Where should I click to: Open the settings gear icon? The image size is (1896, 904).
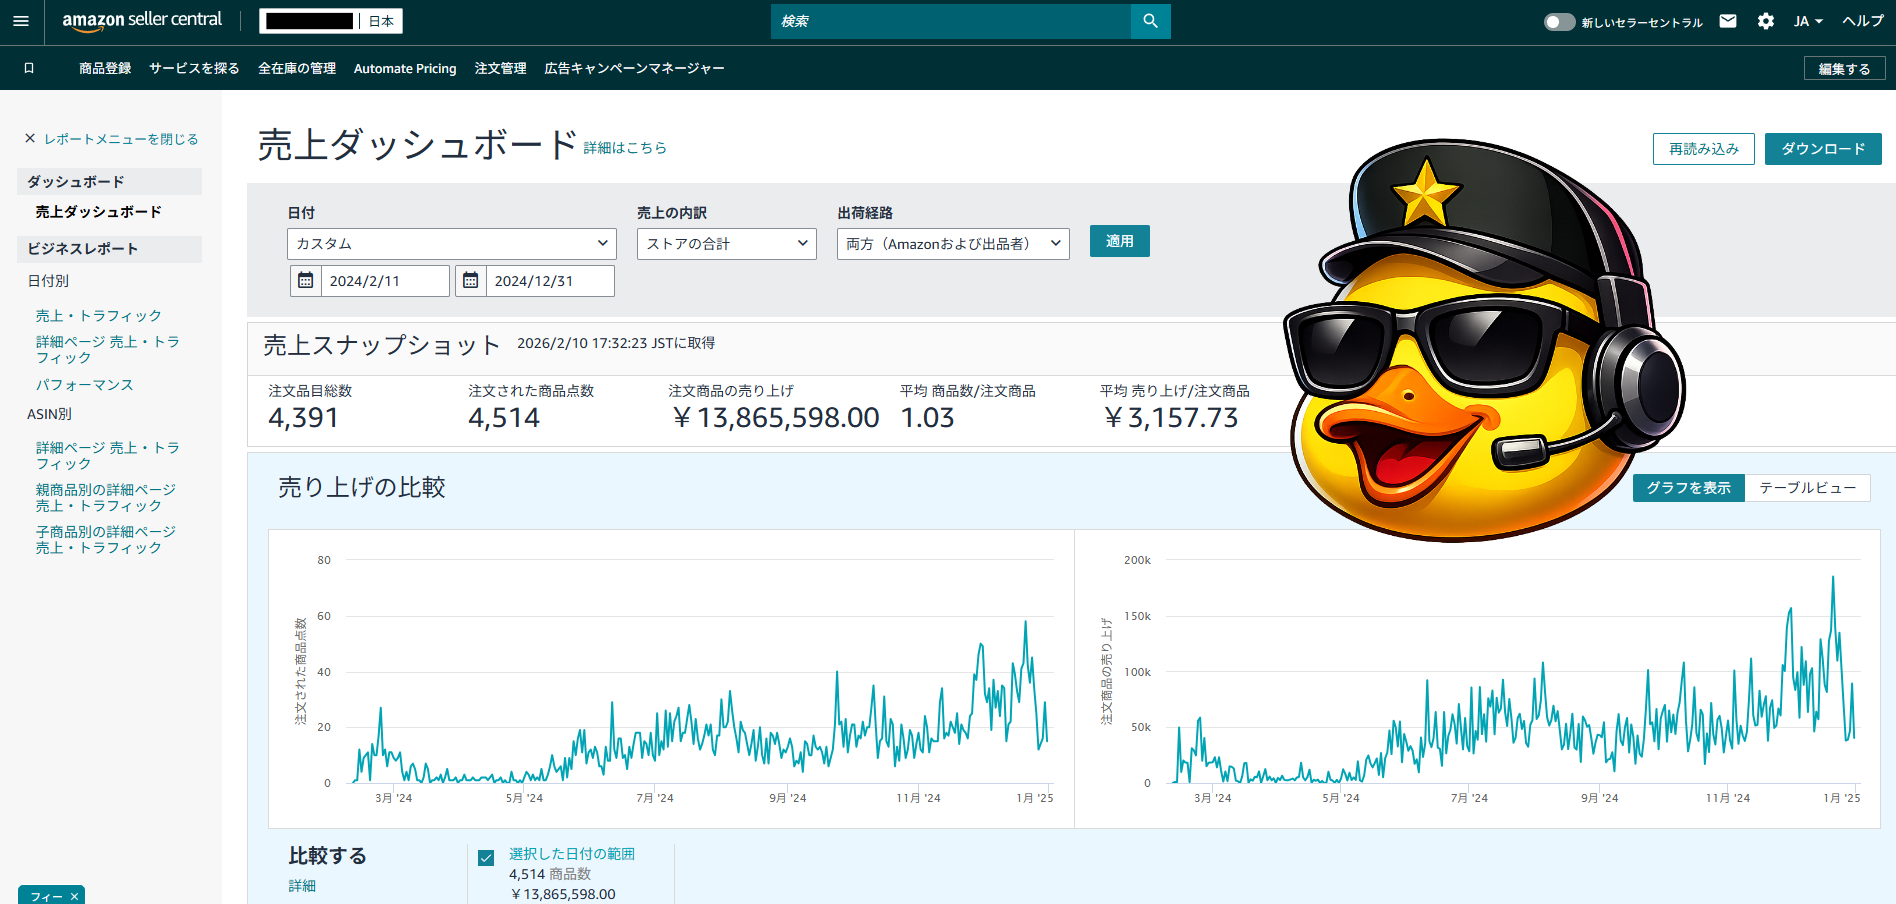tap(1766, 21)
